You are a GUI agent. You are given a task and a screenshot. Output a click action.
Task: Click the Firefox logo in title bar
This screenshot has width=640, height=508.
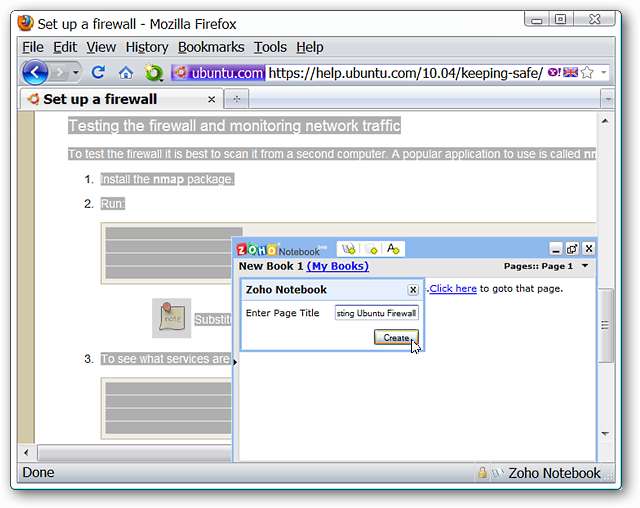(26, 23)
